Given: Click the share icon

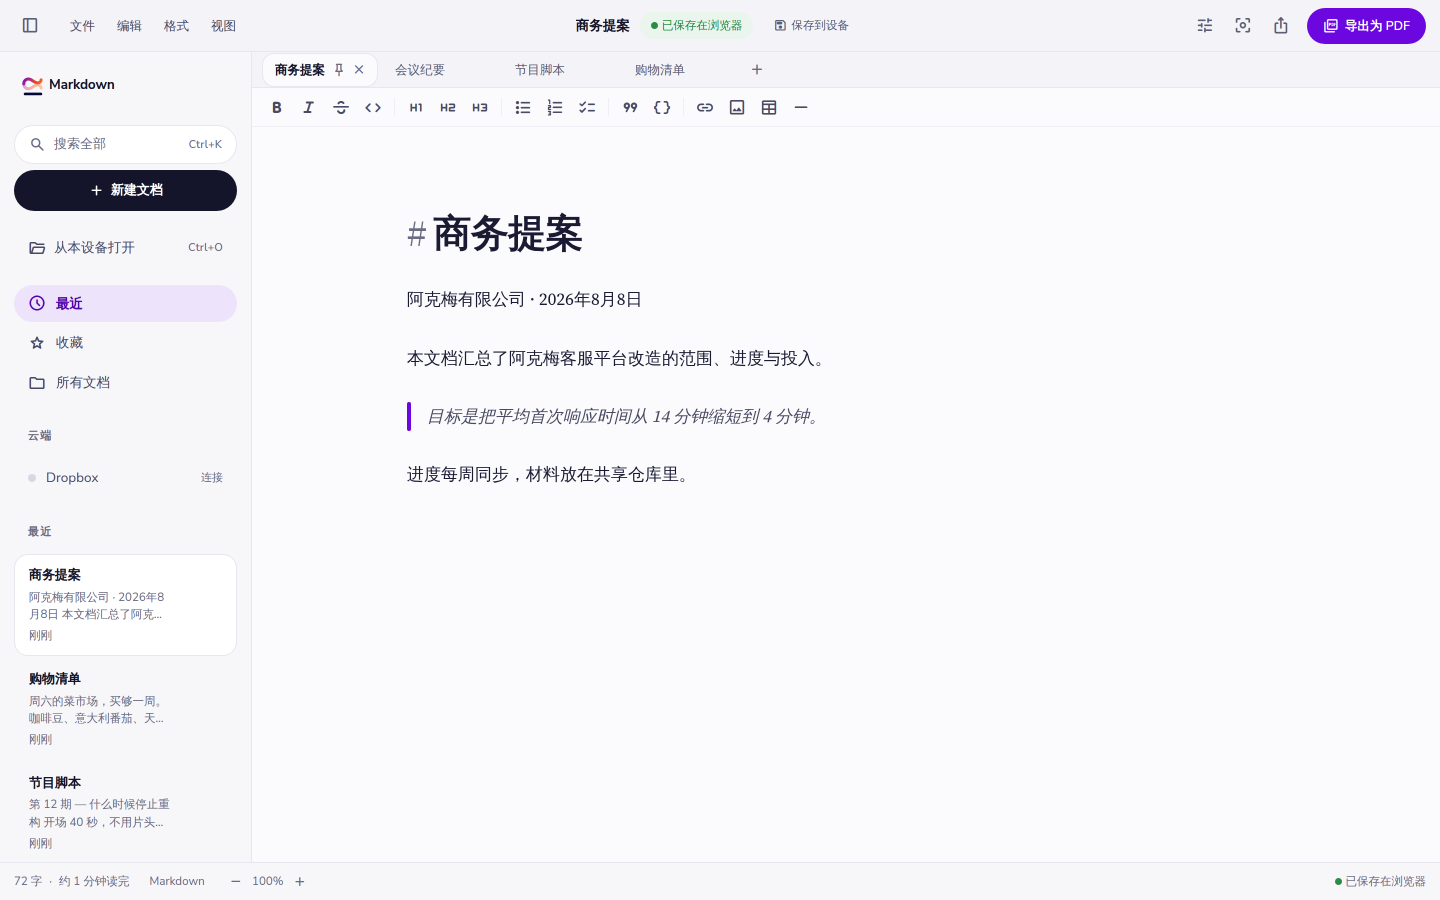Looking at the screenshot, I should pos(1281,26).
